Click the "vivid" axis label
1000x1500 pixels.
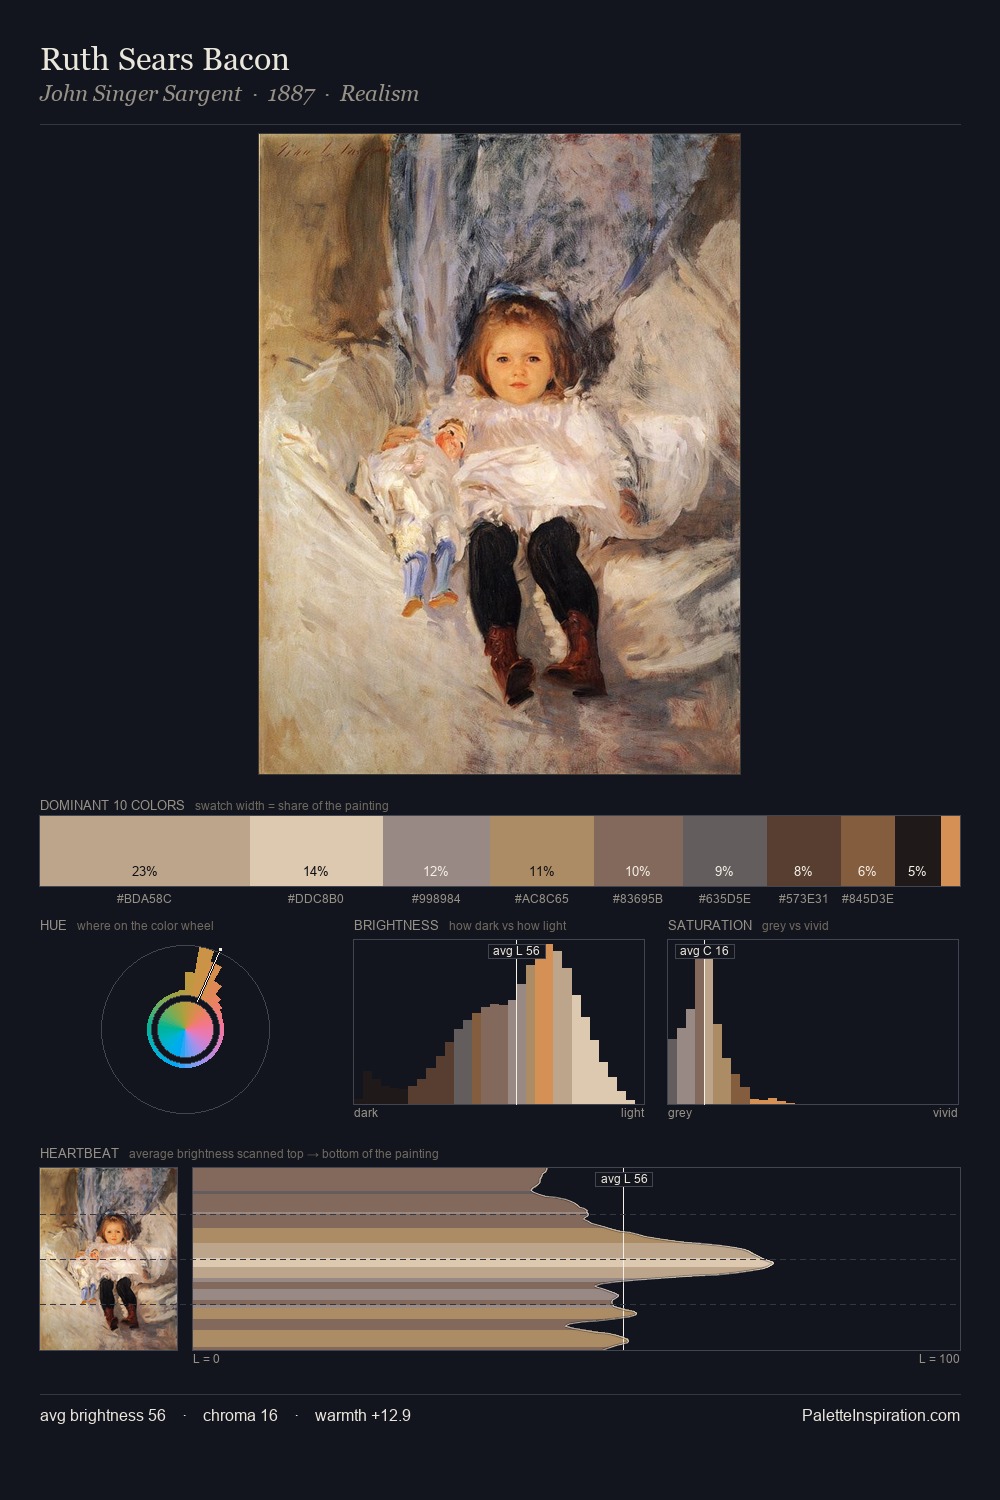point(945,1113)
